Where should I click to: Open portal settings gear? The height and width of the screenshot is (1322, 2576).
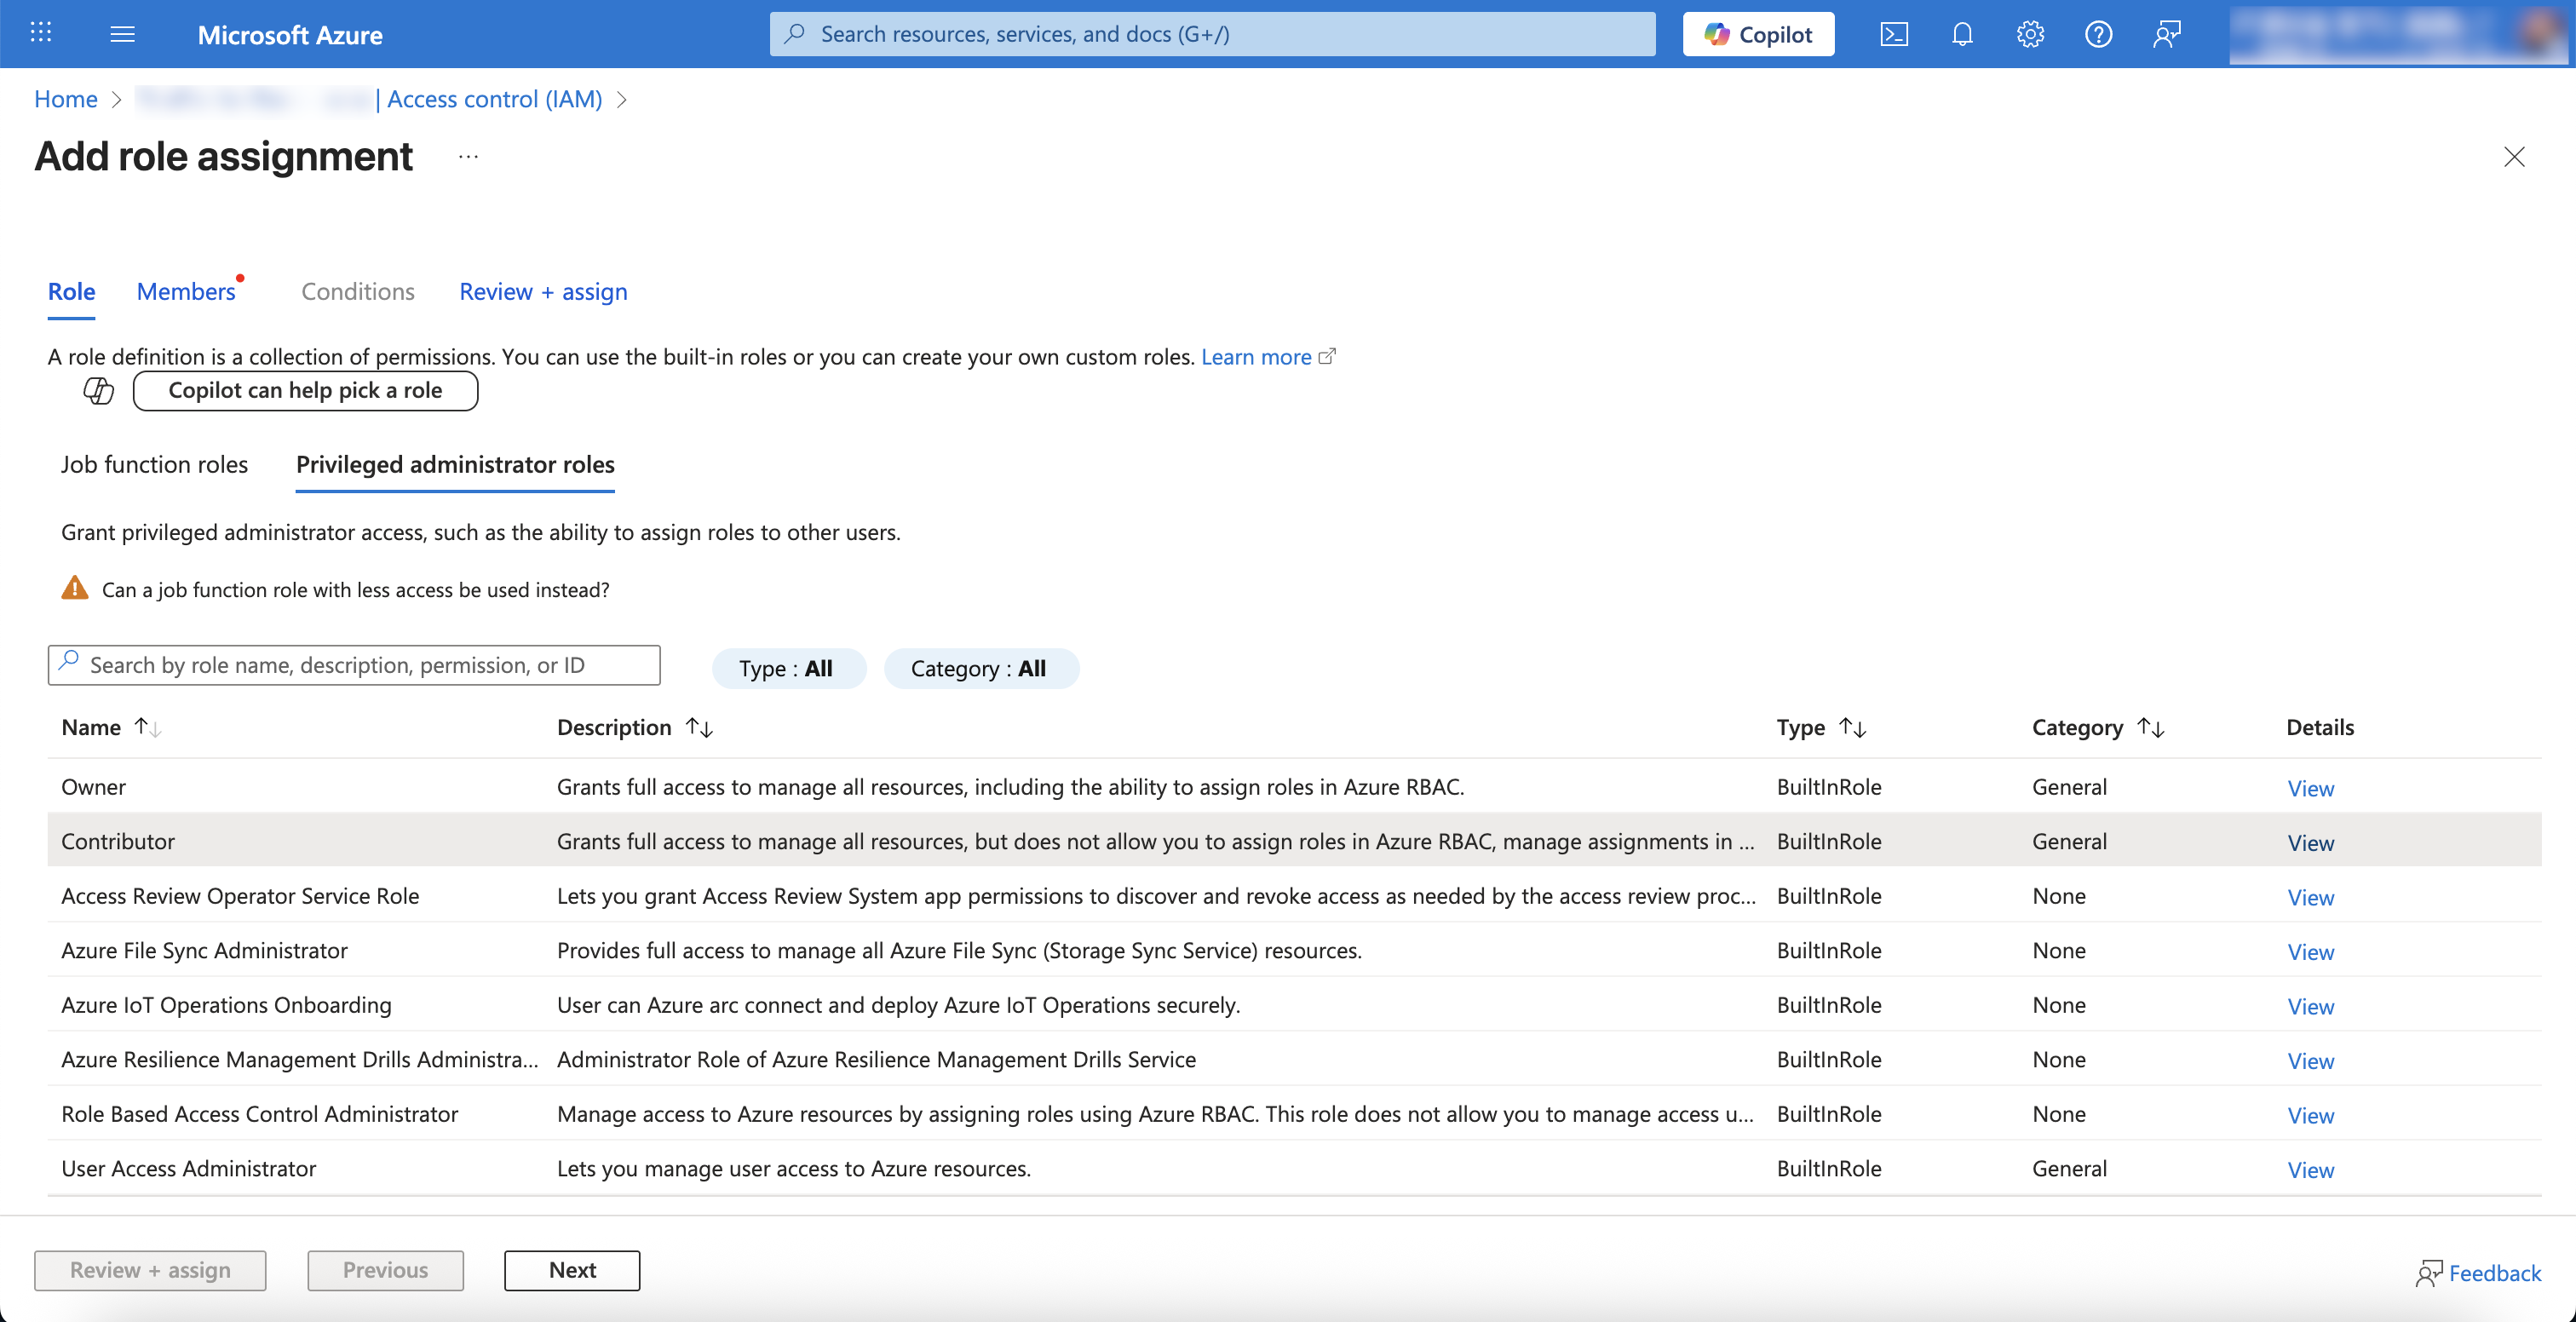pyautogui.click(x=2029, y=34)
